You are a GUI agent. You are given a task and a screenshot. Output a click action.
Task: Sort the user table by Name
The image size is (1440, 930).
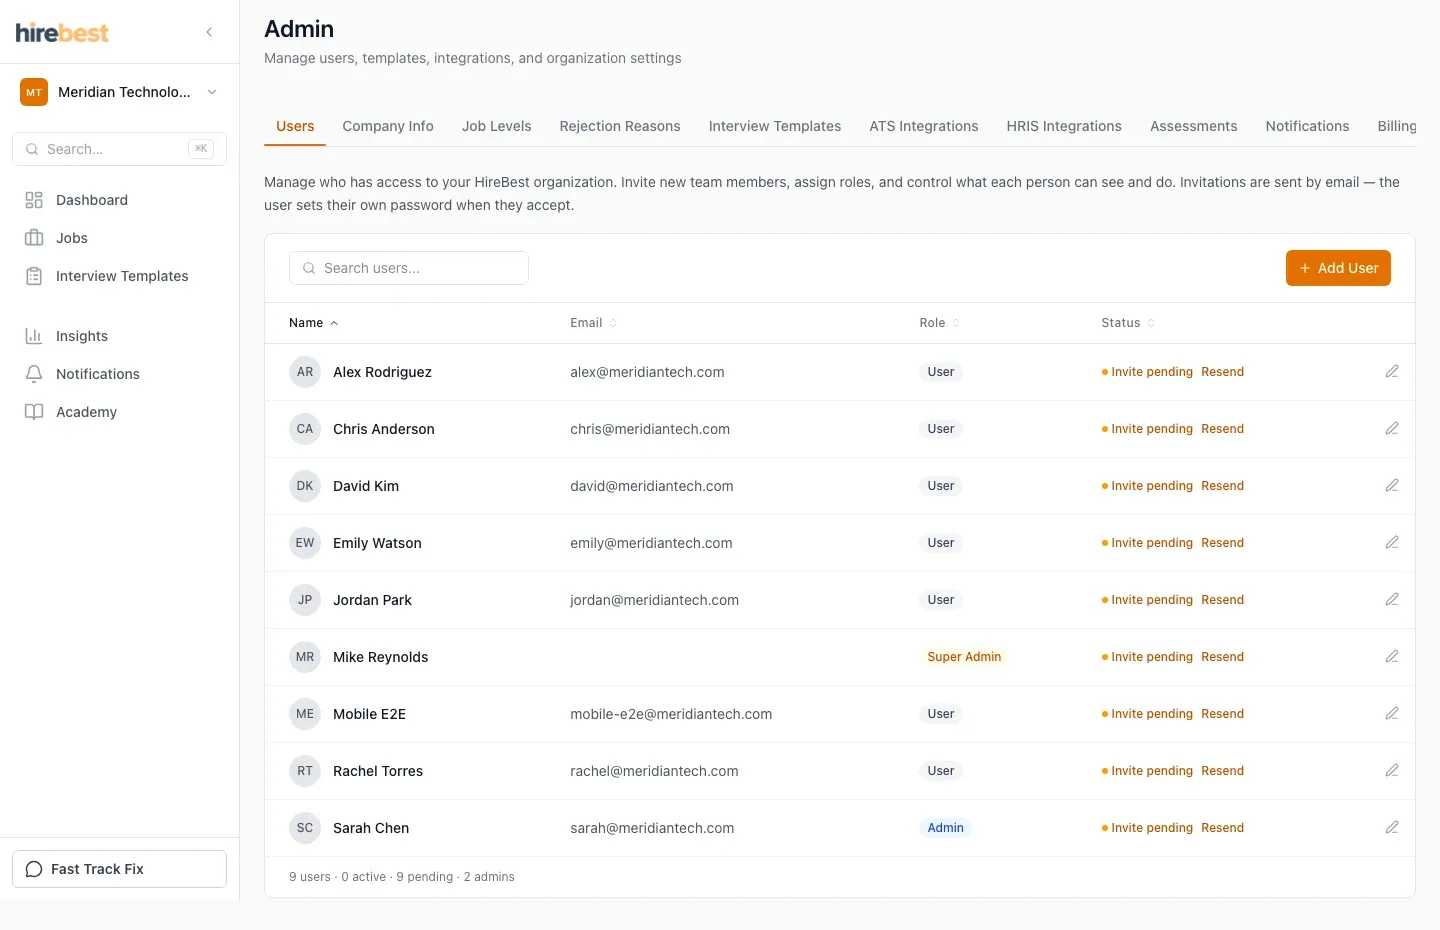tap(313, 323)
